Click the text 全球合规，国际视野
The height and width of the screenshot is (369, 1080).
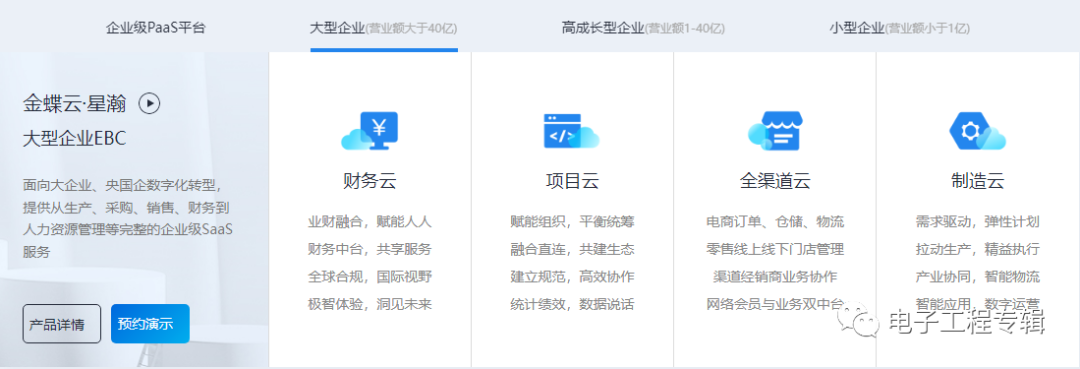370,277
